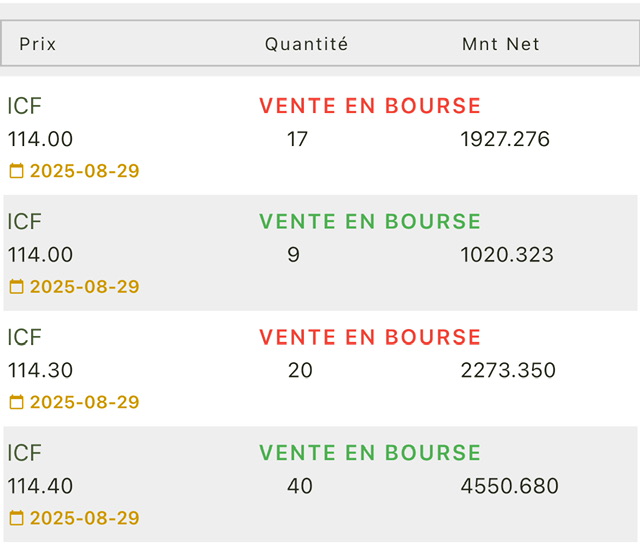Screen dimensions: 640x553
Task: Click the price 114.30
Action: (x=40, y=371)
